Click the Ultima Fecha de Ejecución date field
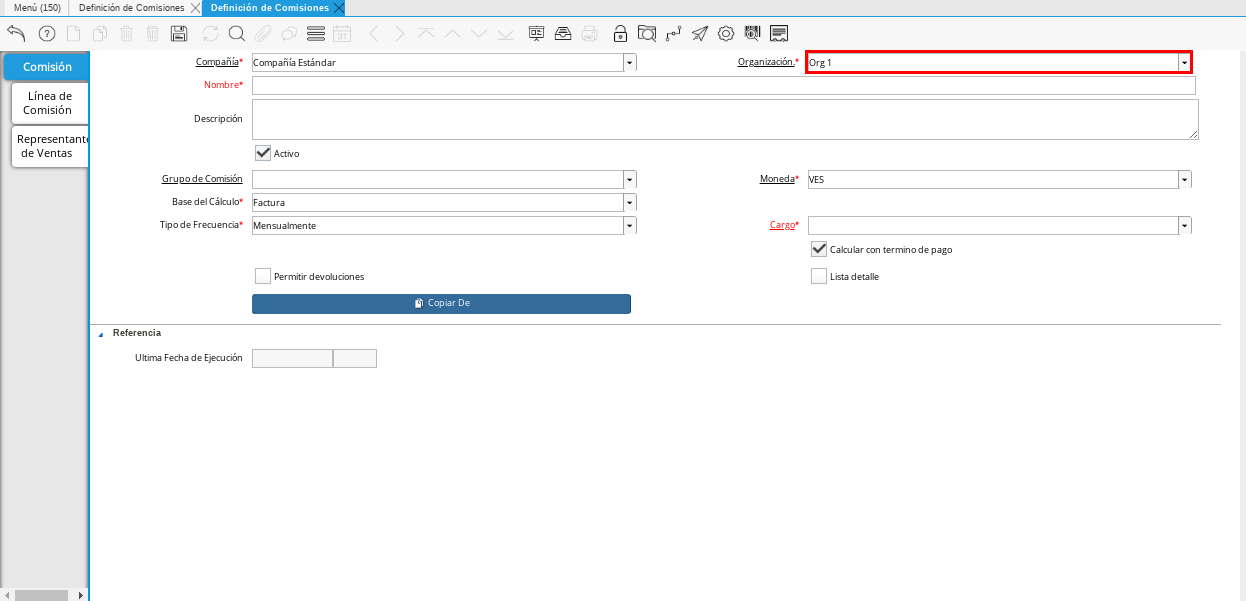 (x=292, y=358)
